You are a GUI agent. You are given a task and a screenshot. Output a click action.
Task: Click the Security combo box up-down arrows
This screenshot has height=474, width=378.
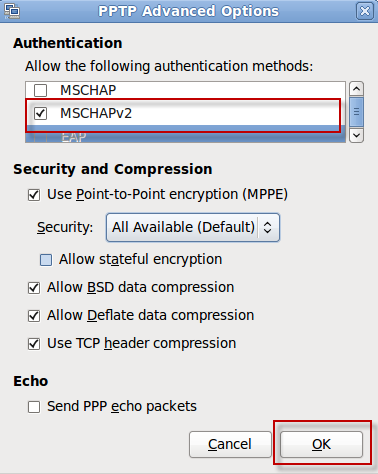[x=267, y=227]
